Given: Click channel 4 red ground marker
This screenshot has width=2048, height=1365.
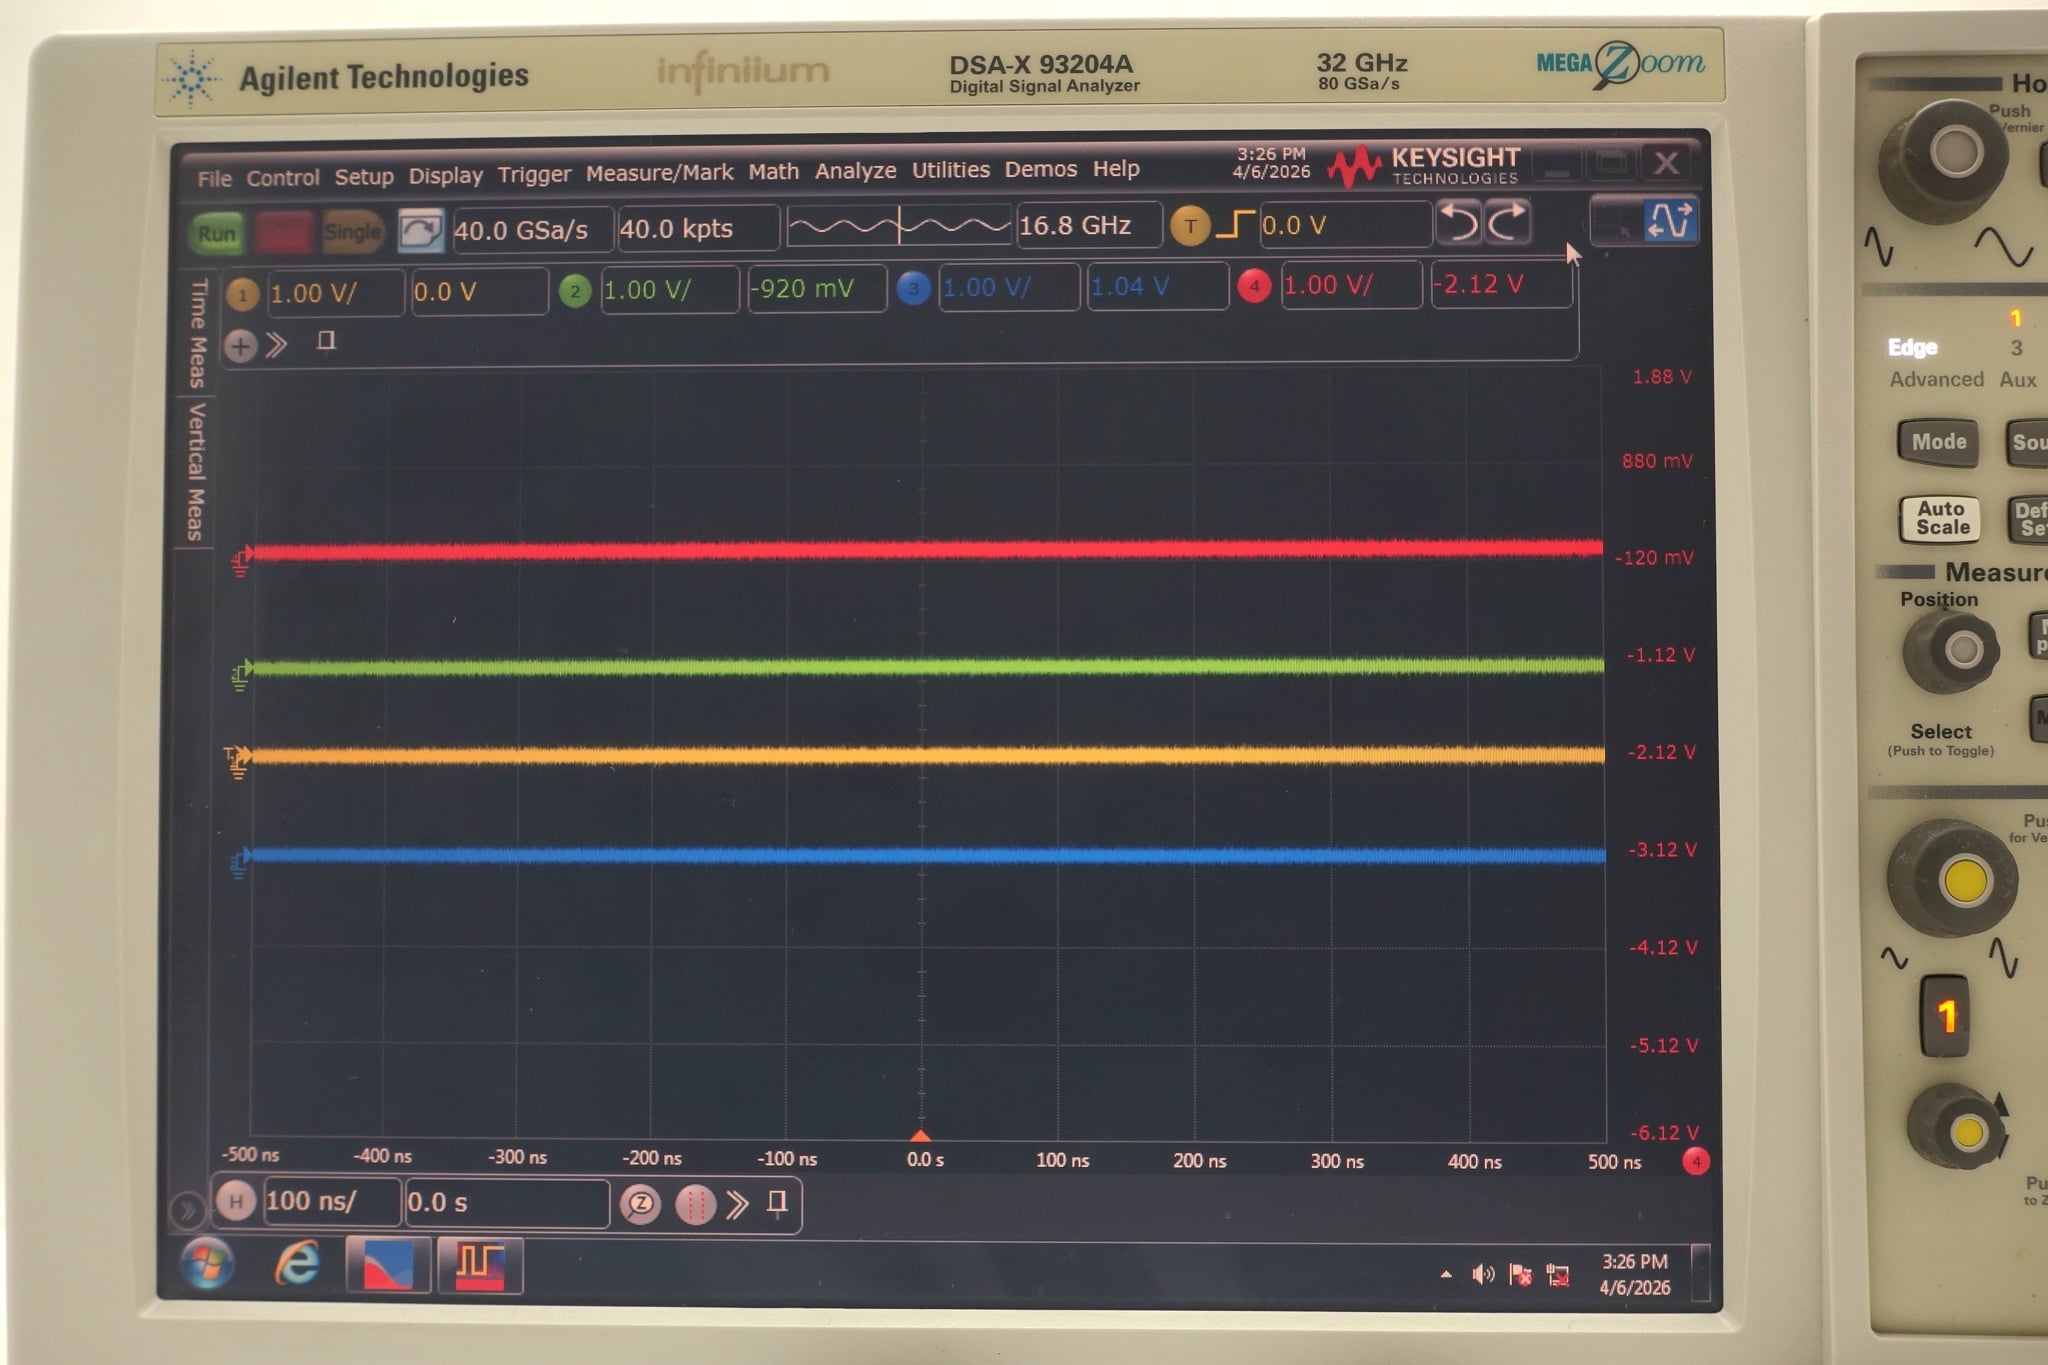Looking at the screenshot, I should click(x=241, y=561).
